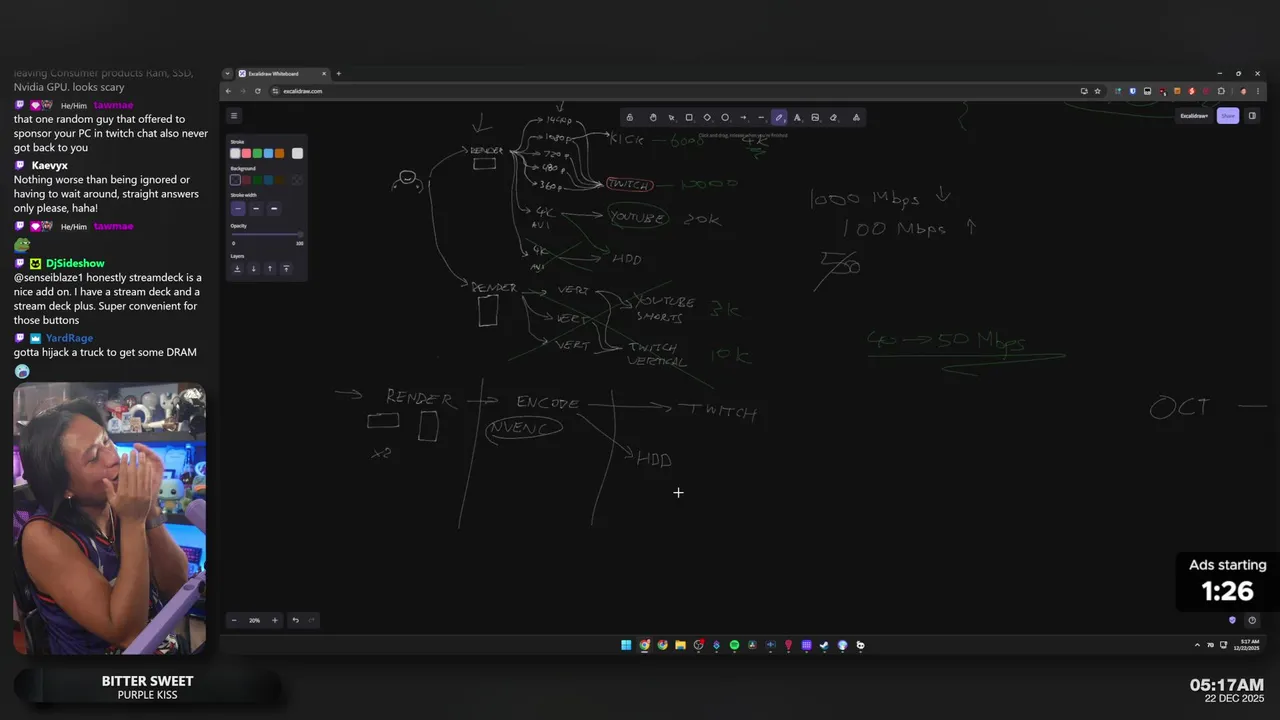Open the Windows Start menu

tap(626, 645)
